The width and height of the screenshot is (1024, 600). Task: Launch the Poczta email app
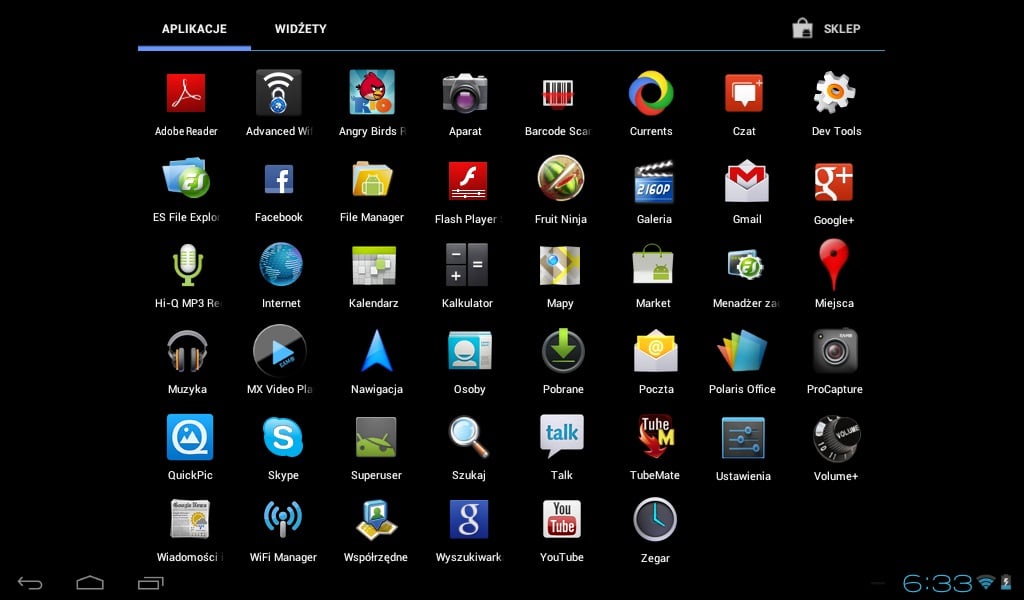[x=656, y=351]
